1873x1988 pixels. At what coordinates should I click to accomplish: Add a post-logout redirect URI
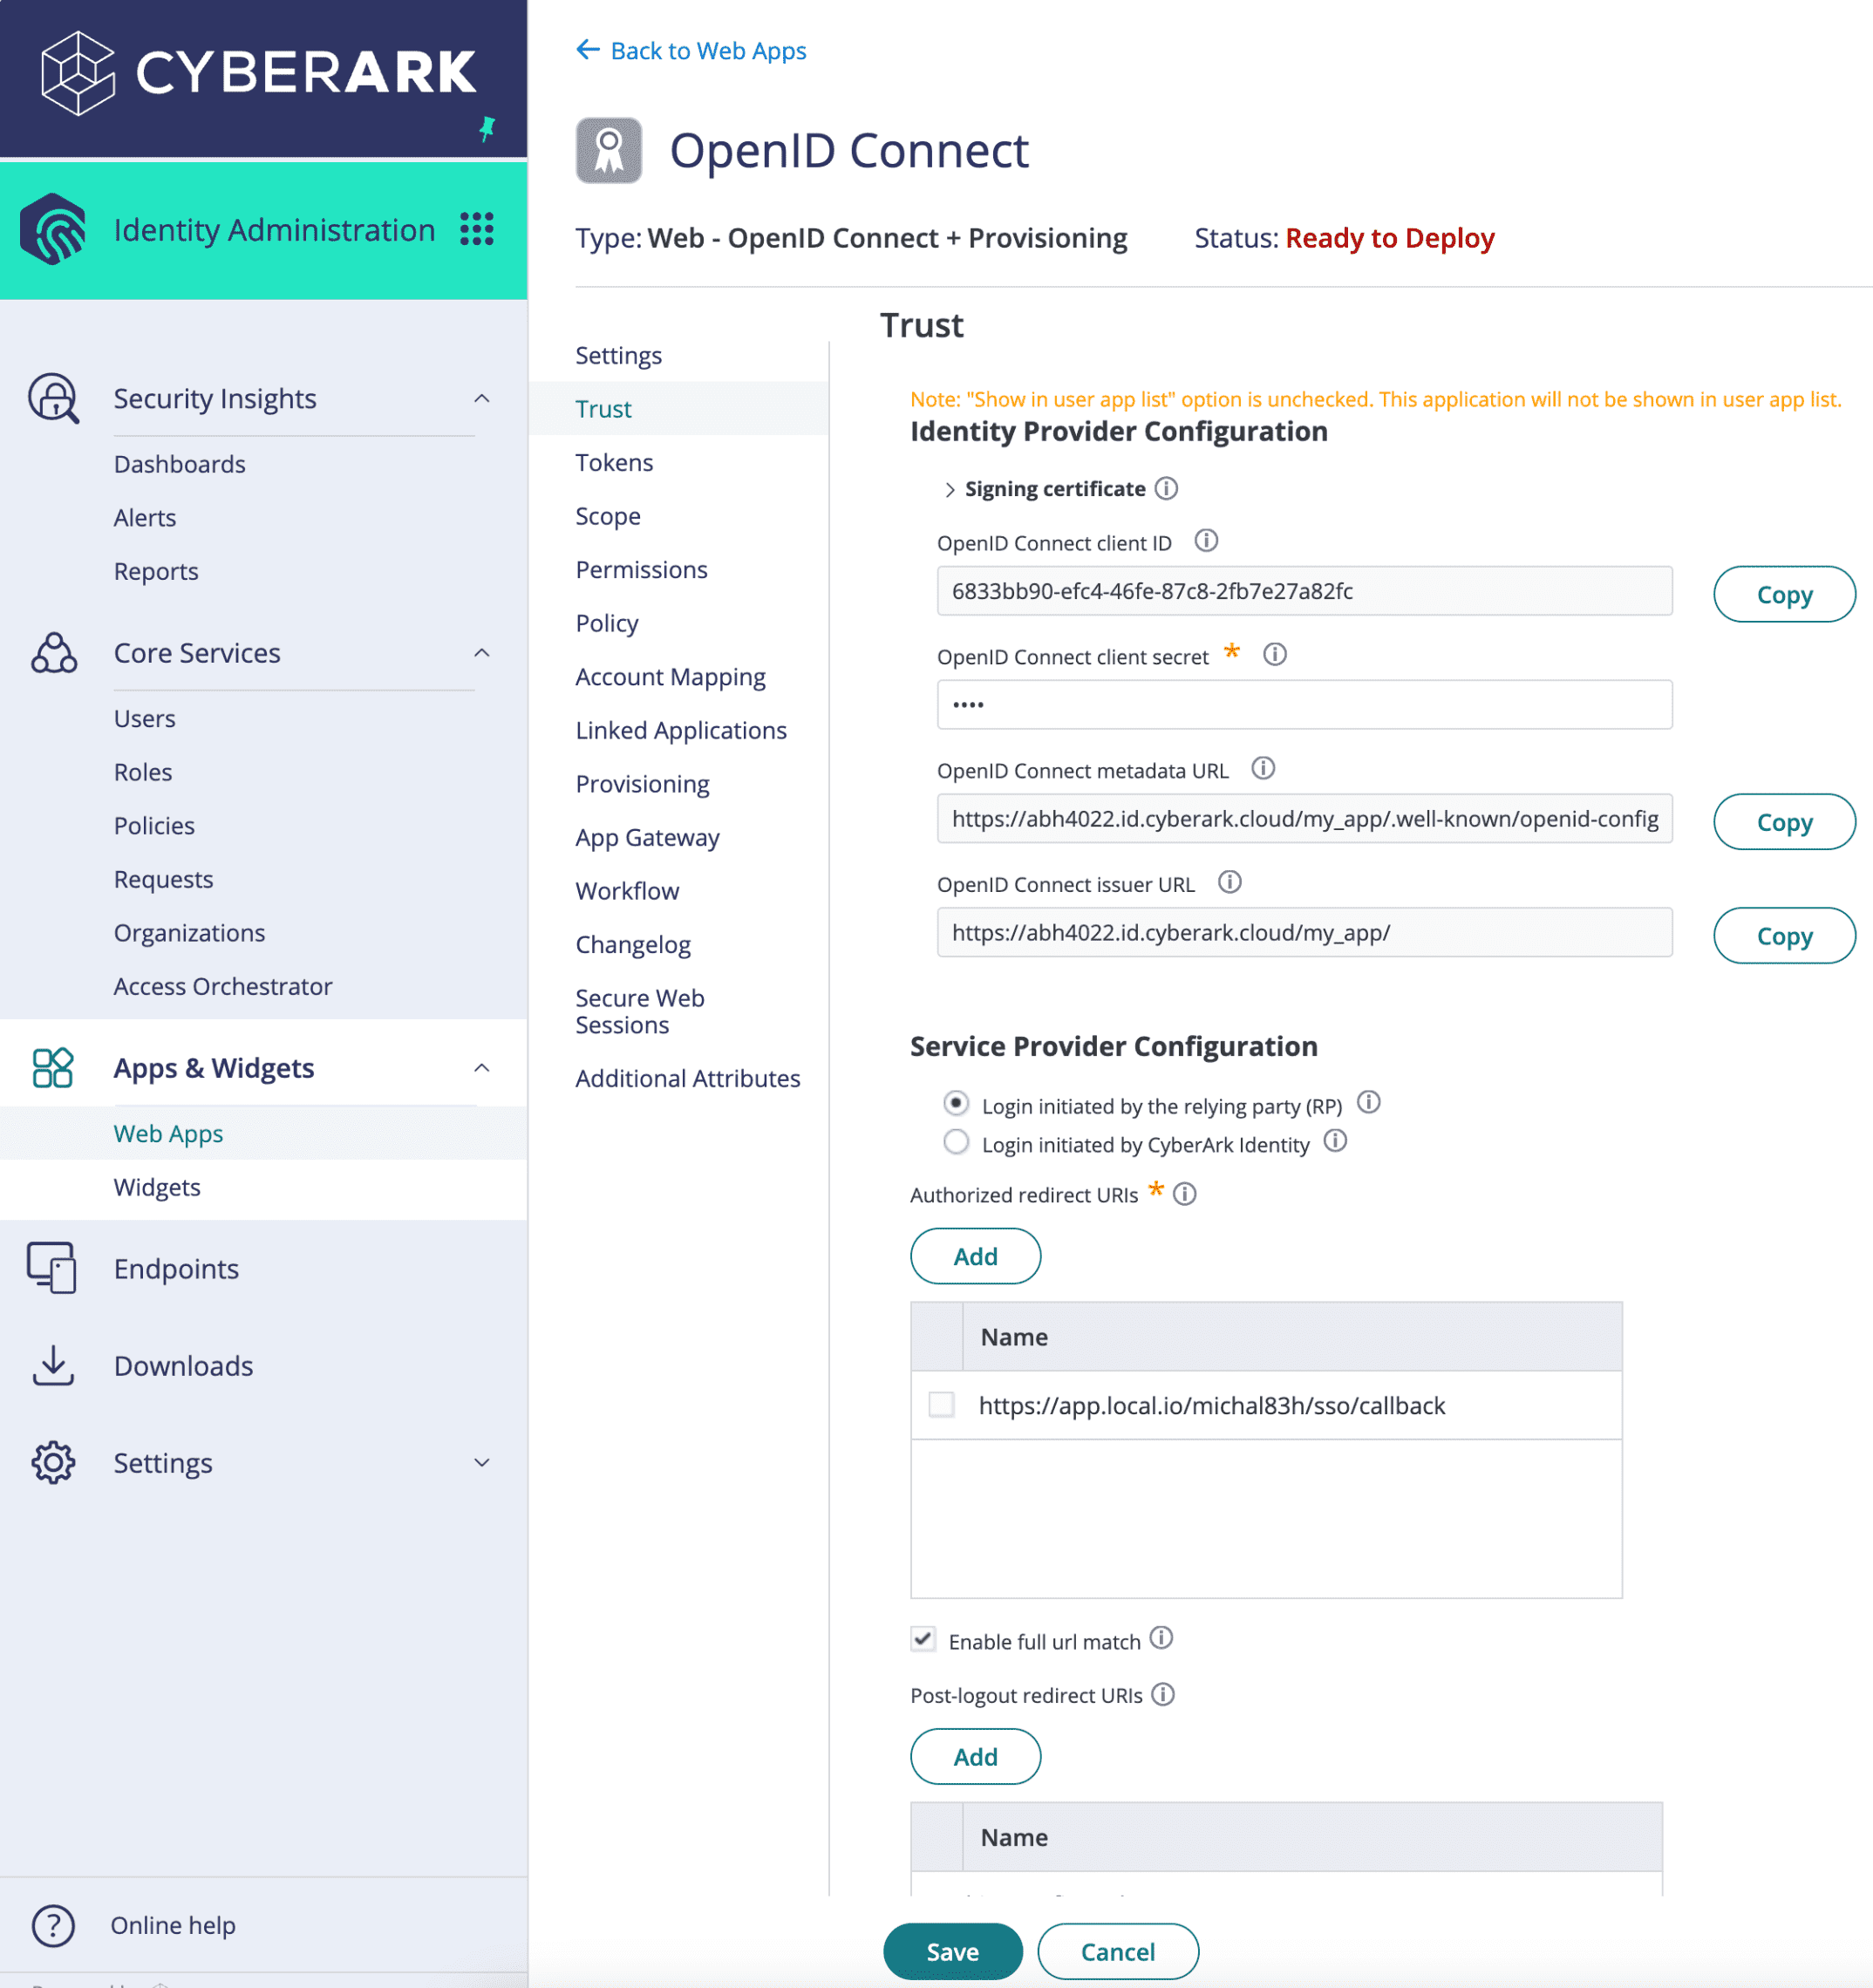pyautogui.click(x=975, y=1756)
